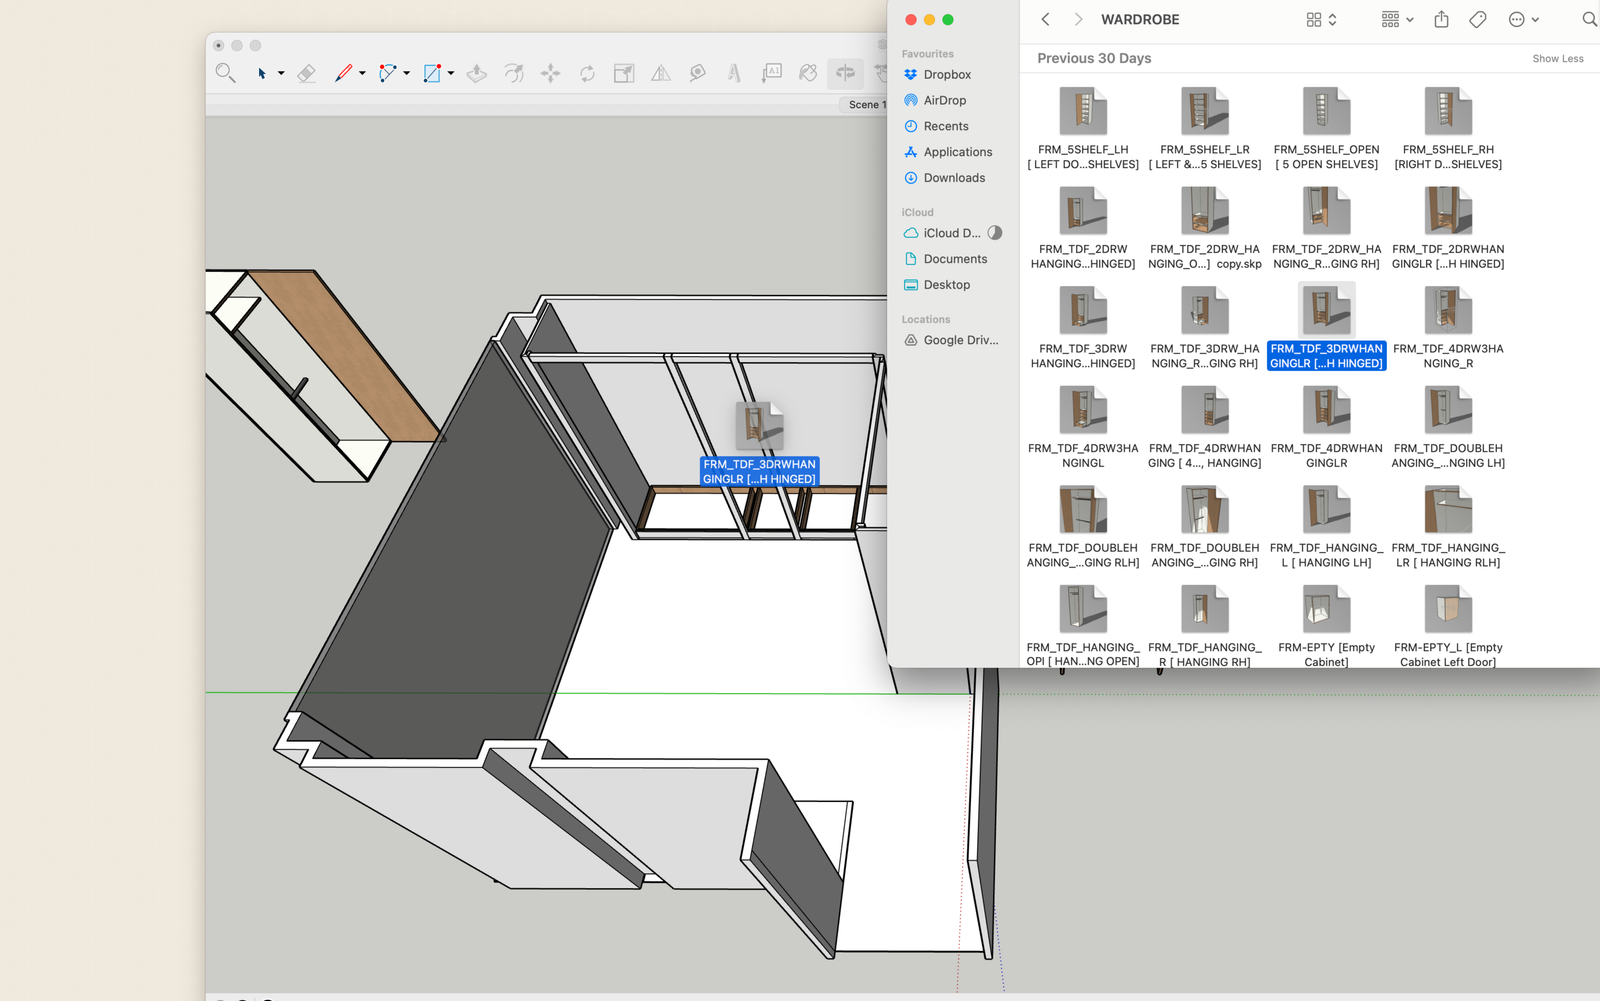
Task: Select the Search tool in SketchUp toolbar
Action: (225, 73)
